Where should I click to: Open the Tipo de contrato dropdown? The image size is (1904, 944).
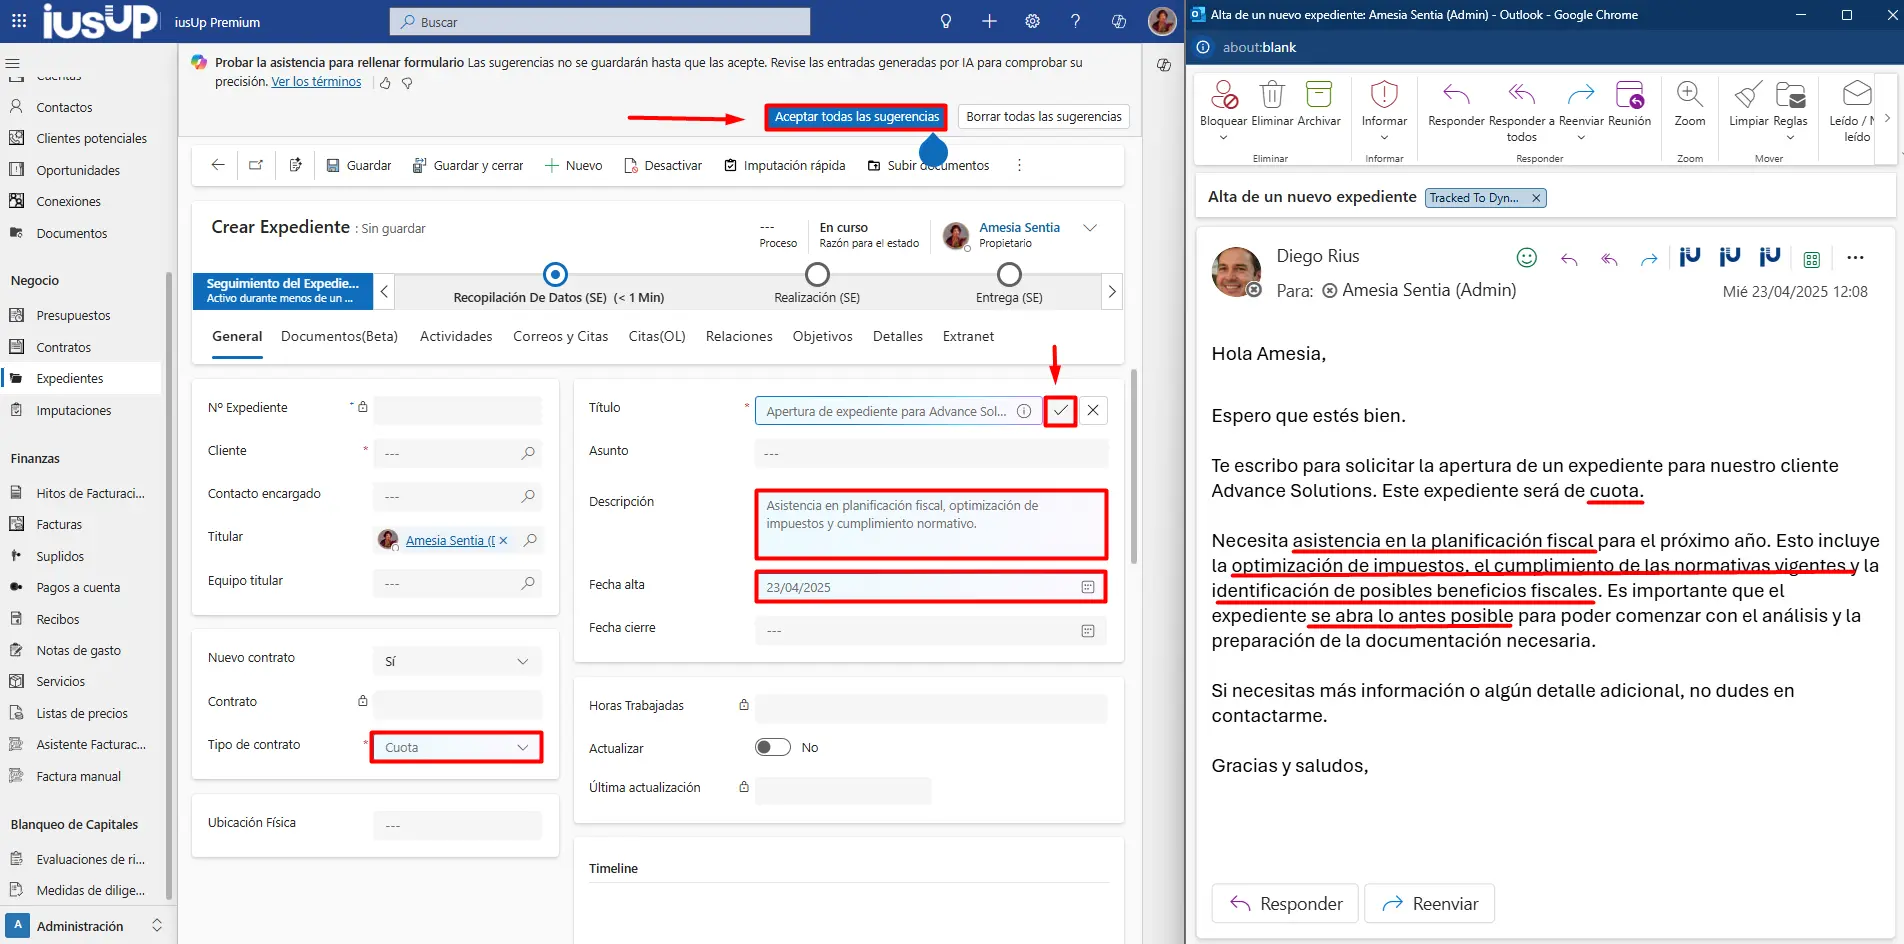[456, 747]
